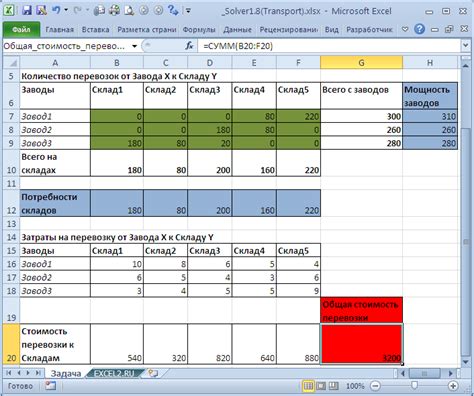The height and width of the screenshot is (396, 474).
Task: Switch to Page Break Preview button
Action: (334, 386)
